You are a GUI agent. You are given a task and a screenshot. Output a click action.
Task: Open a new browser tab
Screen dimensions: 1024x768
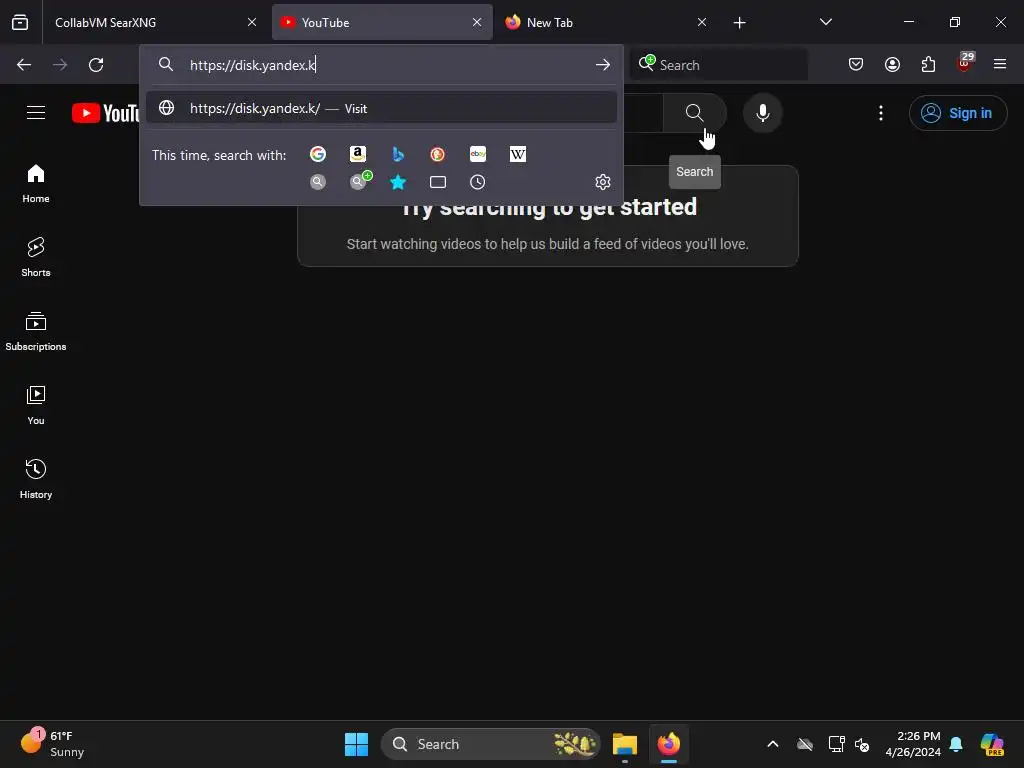tap(739, 23)
